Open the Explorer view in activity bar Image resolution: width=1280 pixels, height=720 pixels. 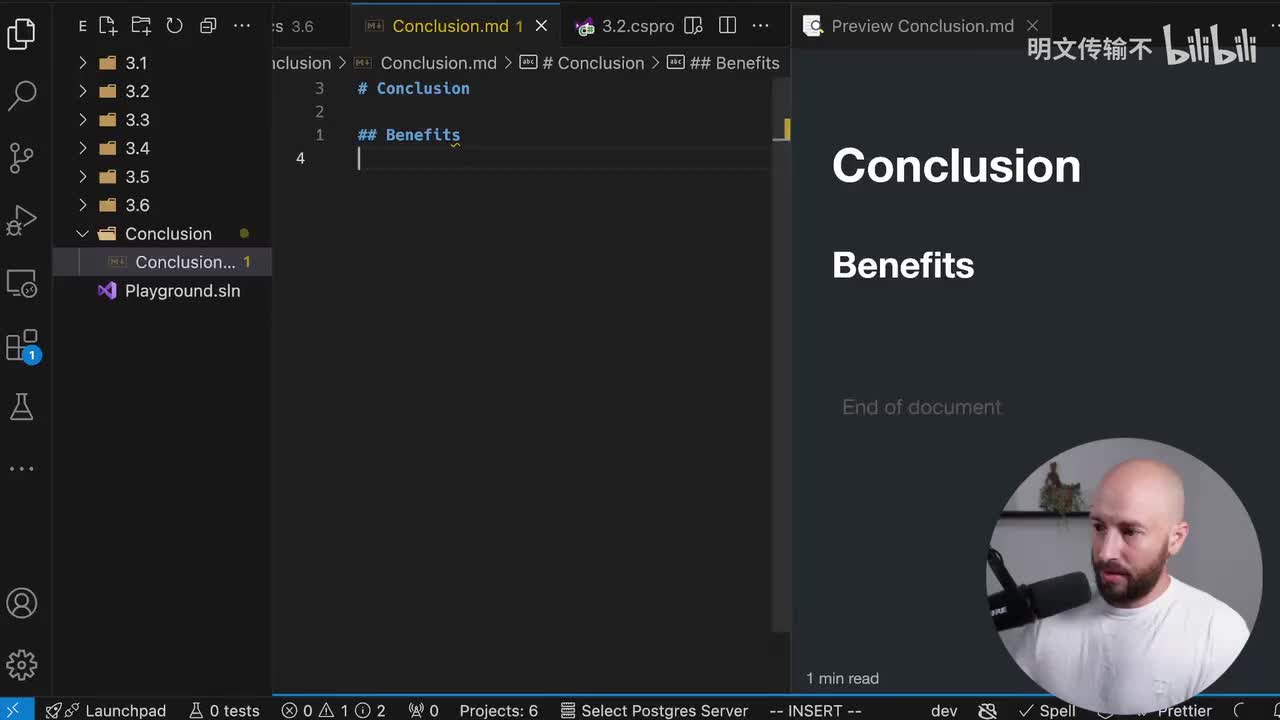pos(21,34)
